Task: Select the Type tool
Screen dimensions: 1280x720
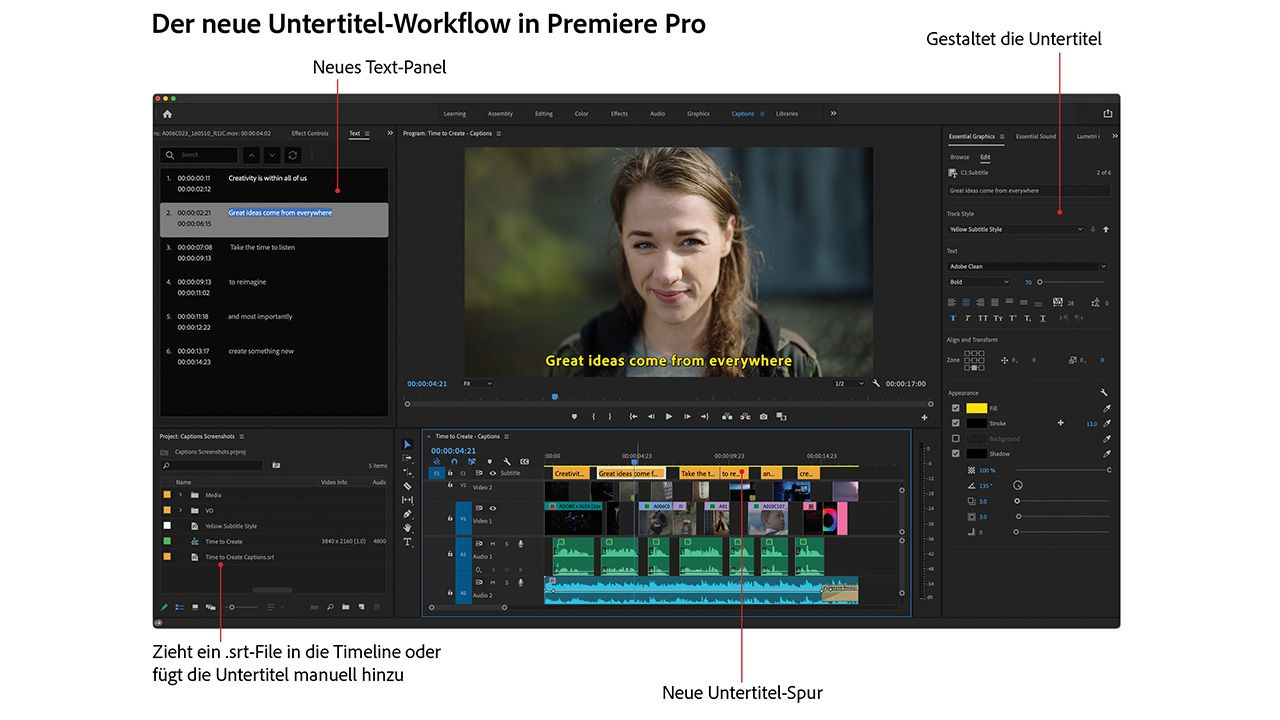Action: (408, 542)
